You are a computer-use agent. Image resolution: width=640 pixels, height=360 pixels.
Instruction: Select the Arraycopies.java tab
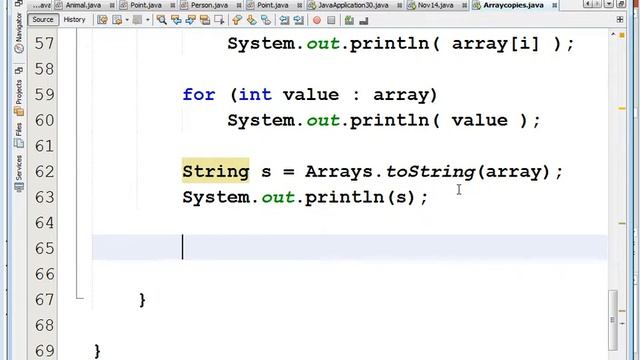click(x=513, y=5)
